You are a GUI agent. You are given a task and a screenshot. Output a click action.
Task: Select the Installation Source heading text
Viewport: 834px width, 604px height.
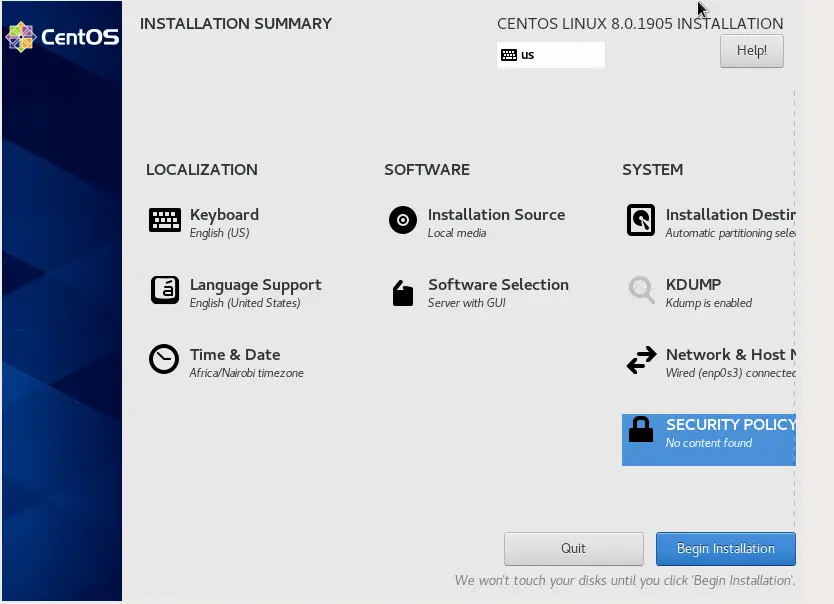click(496, 215)
